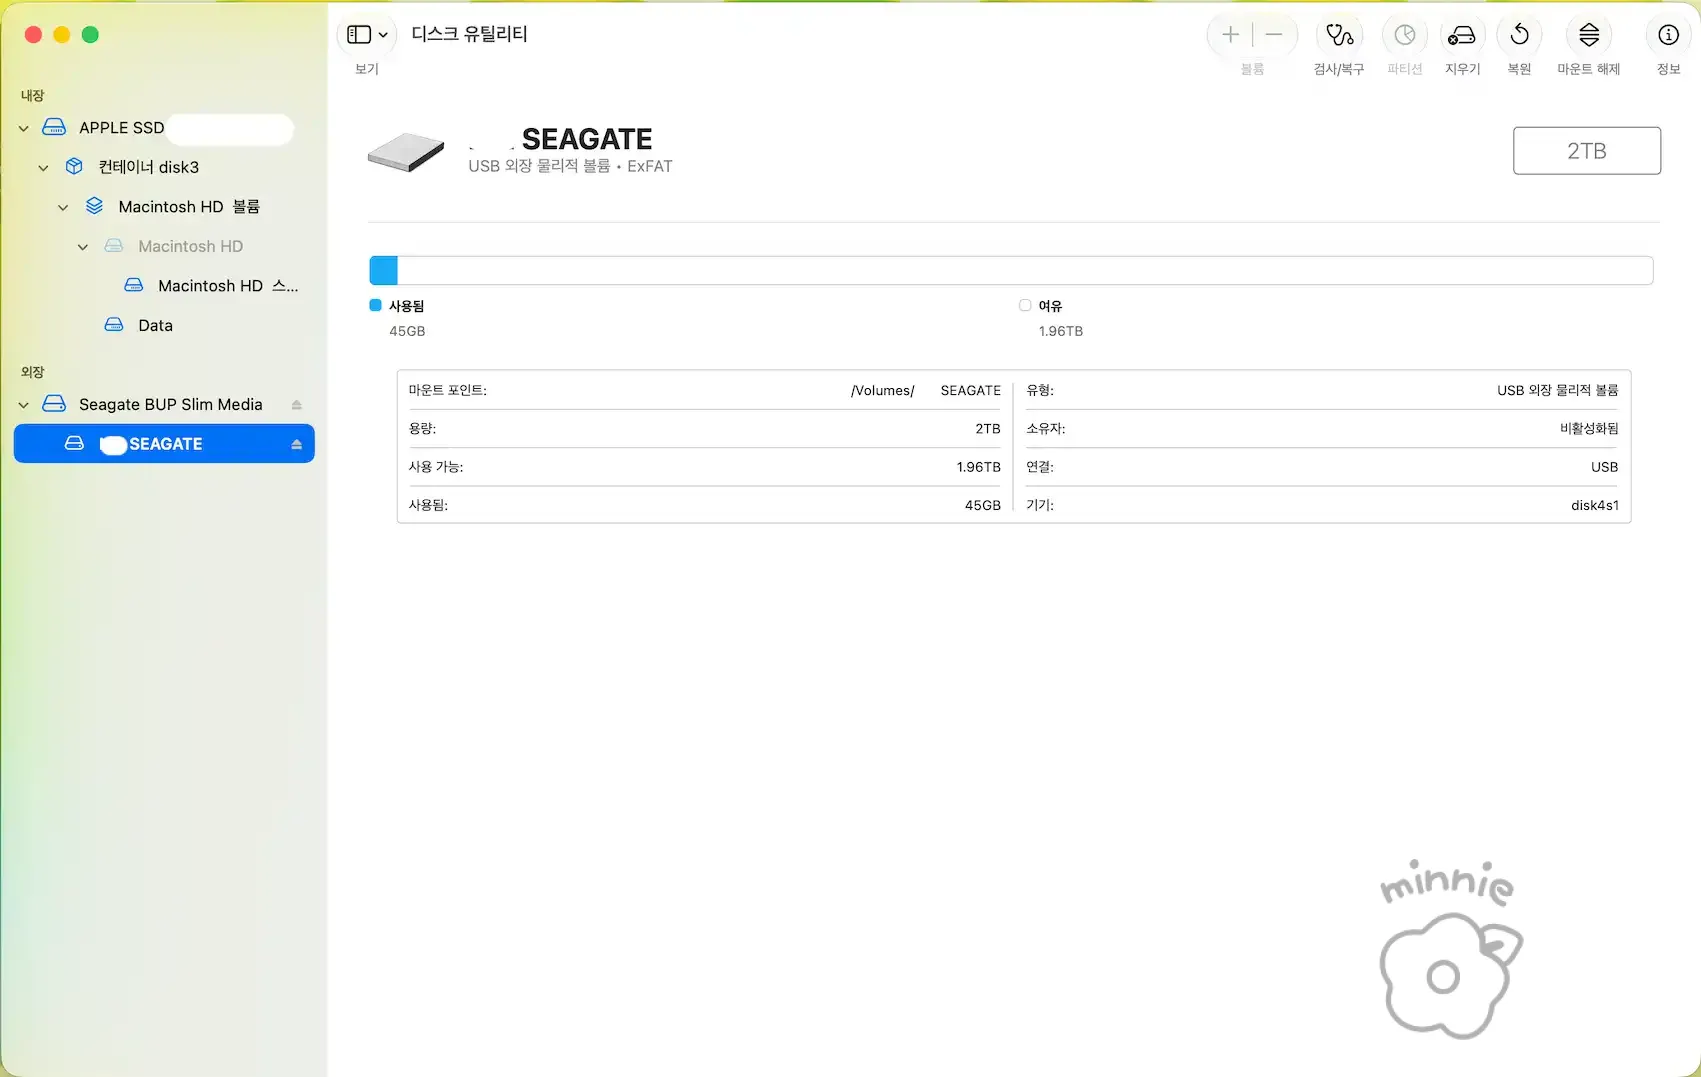Open the sidebar view (보기) dropdown

click(x=367, y=35)
